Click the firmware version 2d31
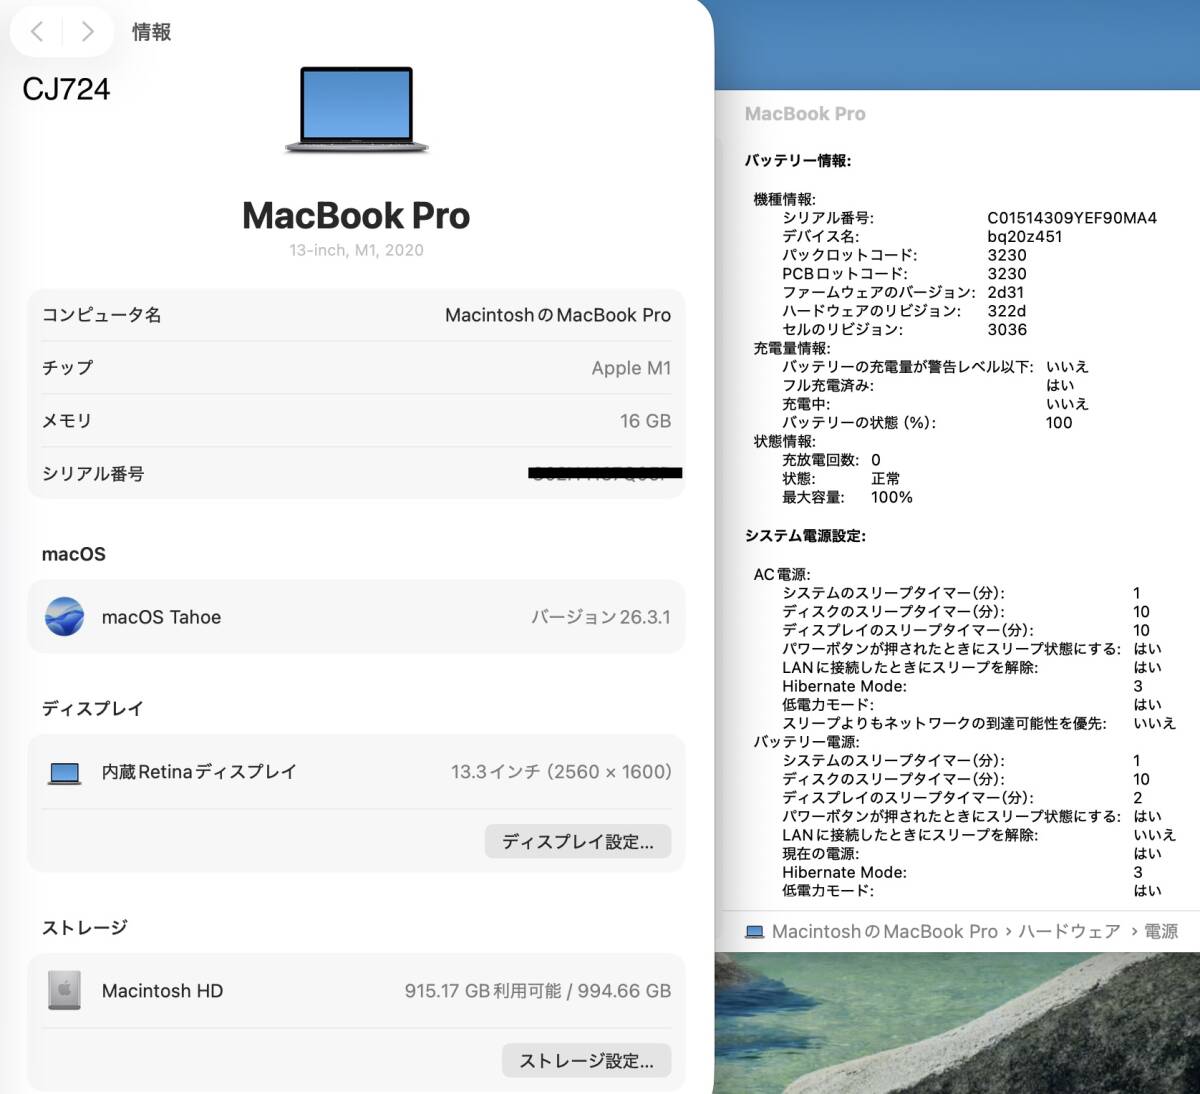This screenshot has width=1200, height=1094. click(x=1006, y=292)
